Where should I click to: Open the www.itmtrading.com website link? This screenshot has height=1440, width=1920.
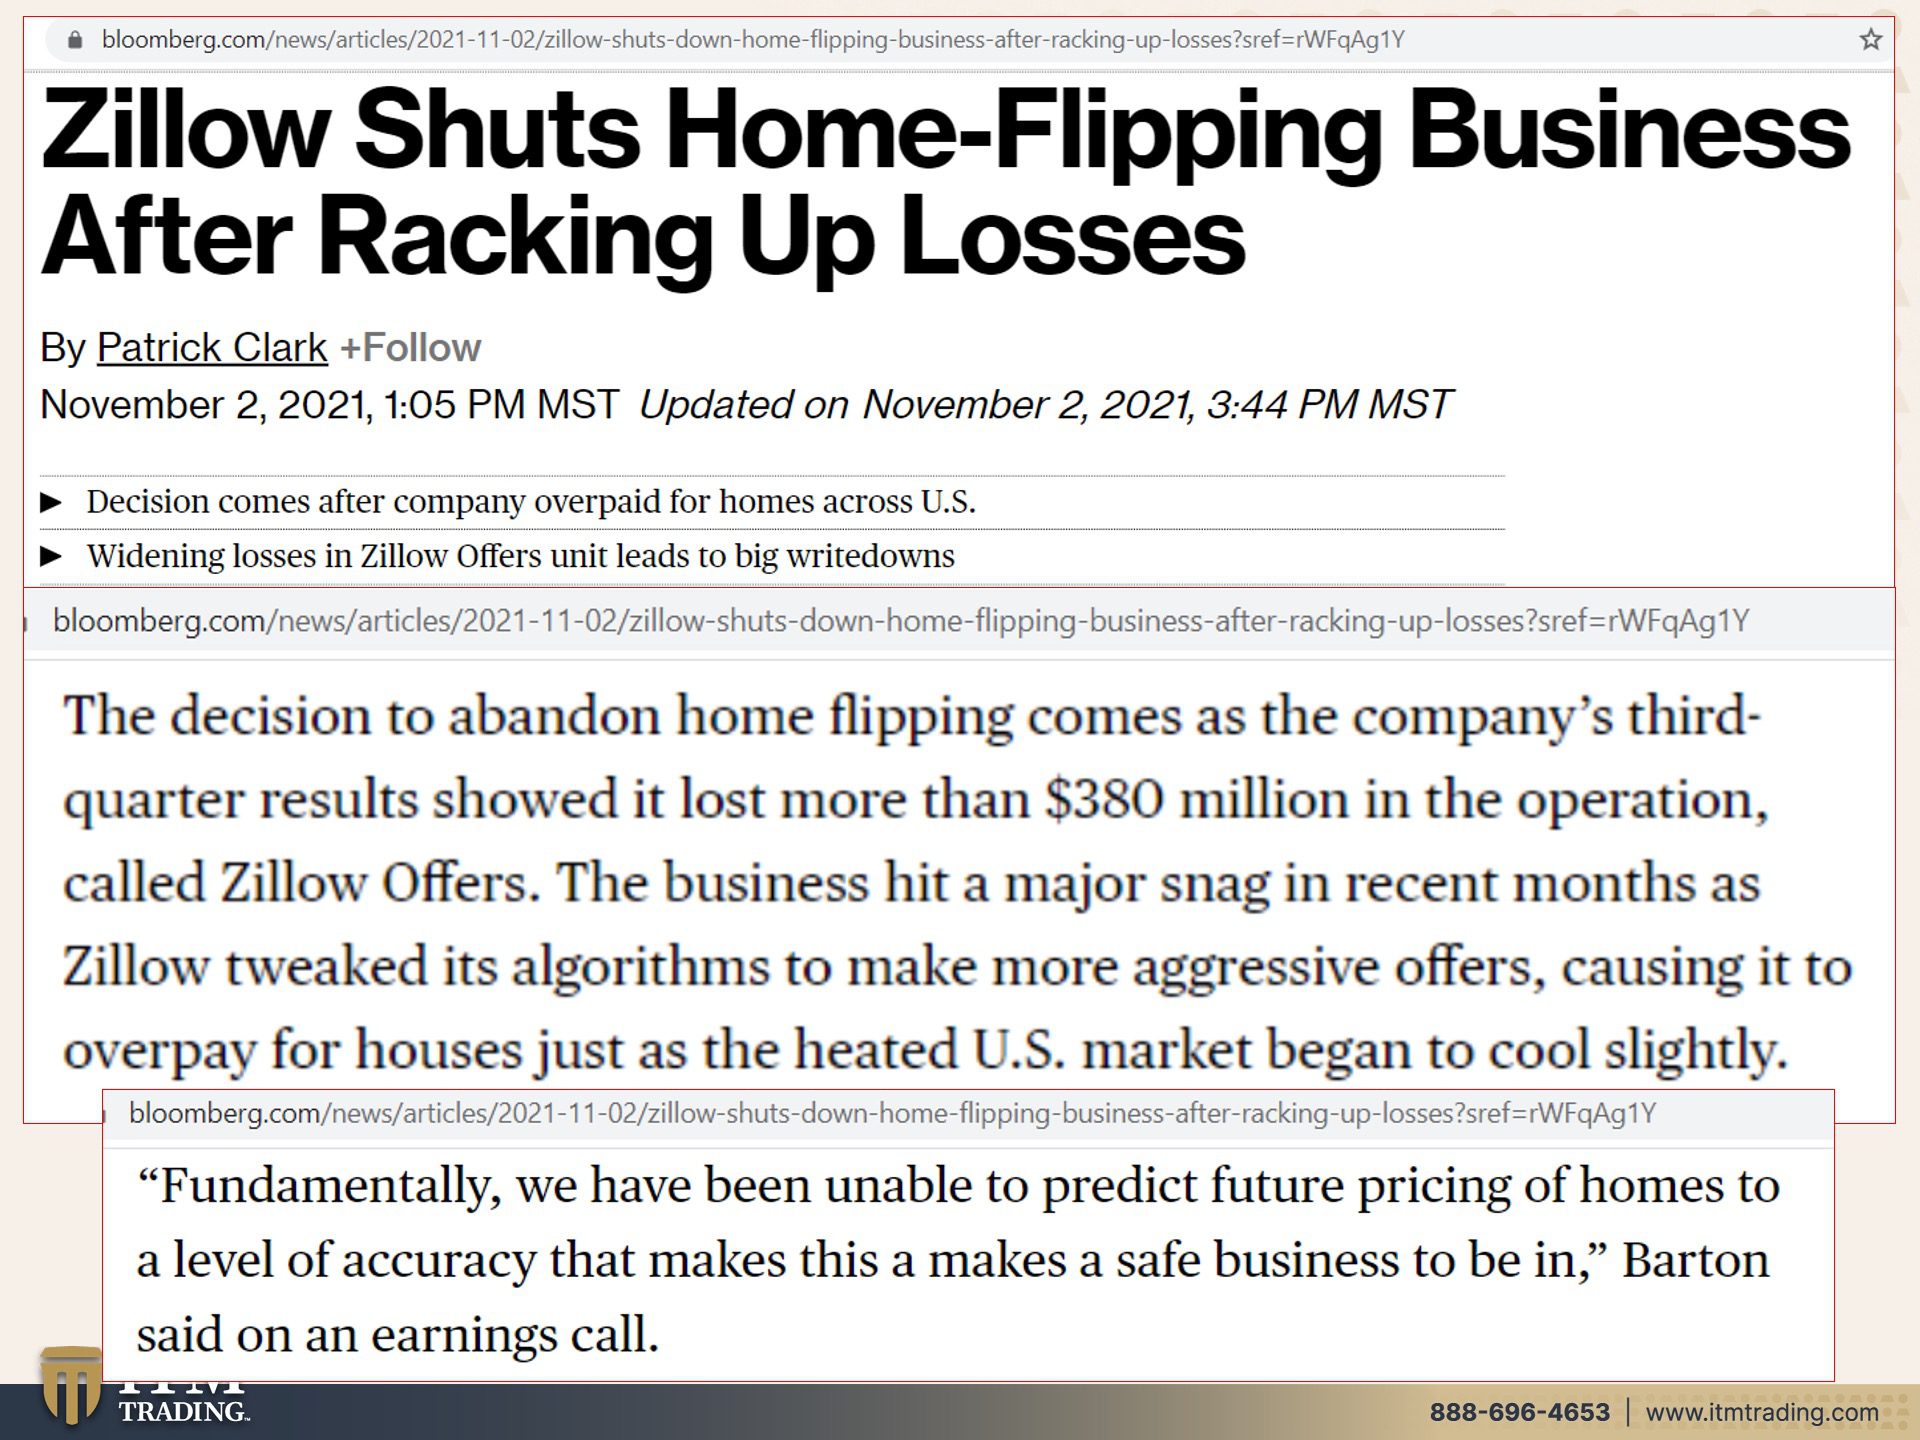click(x=1762, y=1412)
